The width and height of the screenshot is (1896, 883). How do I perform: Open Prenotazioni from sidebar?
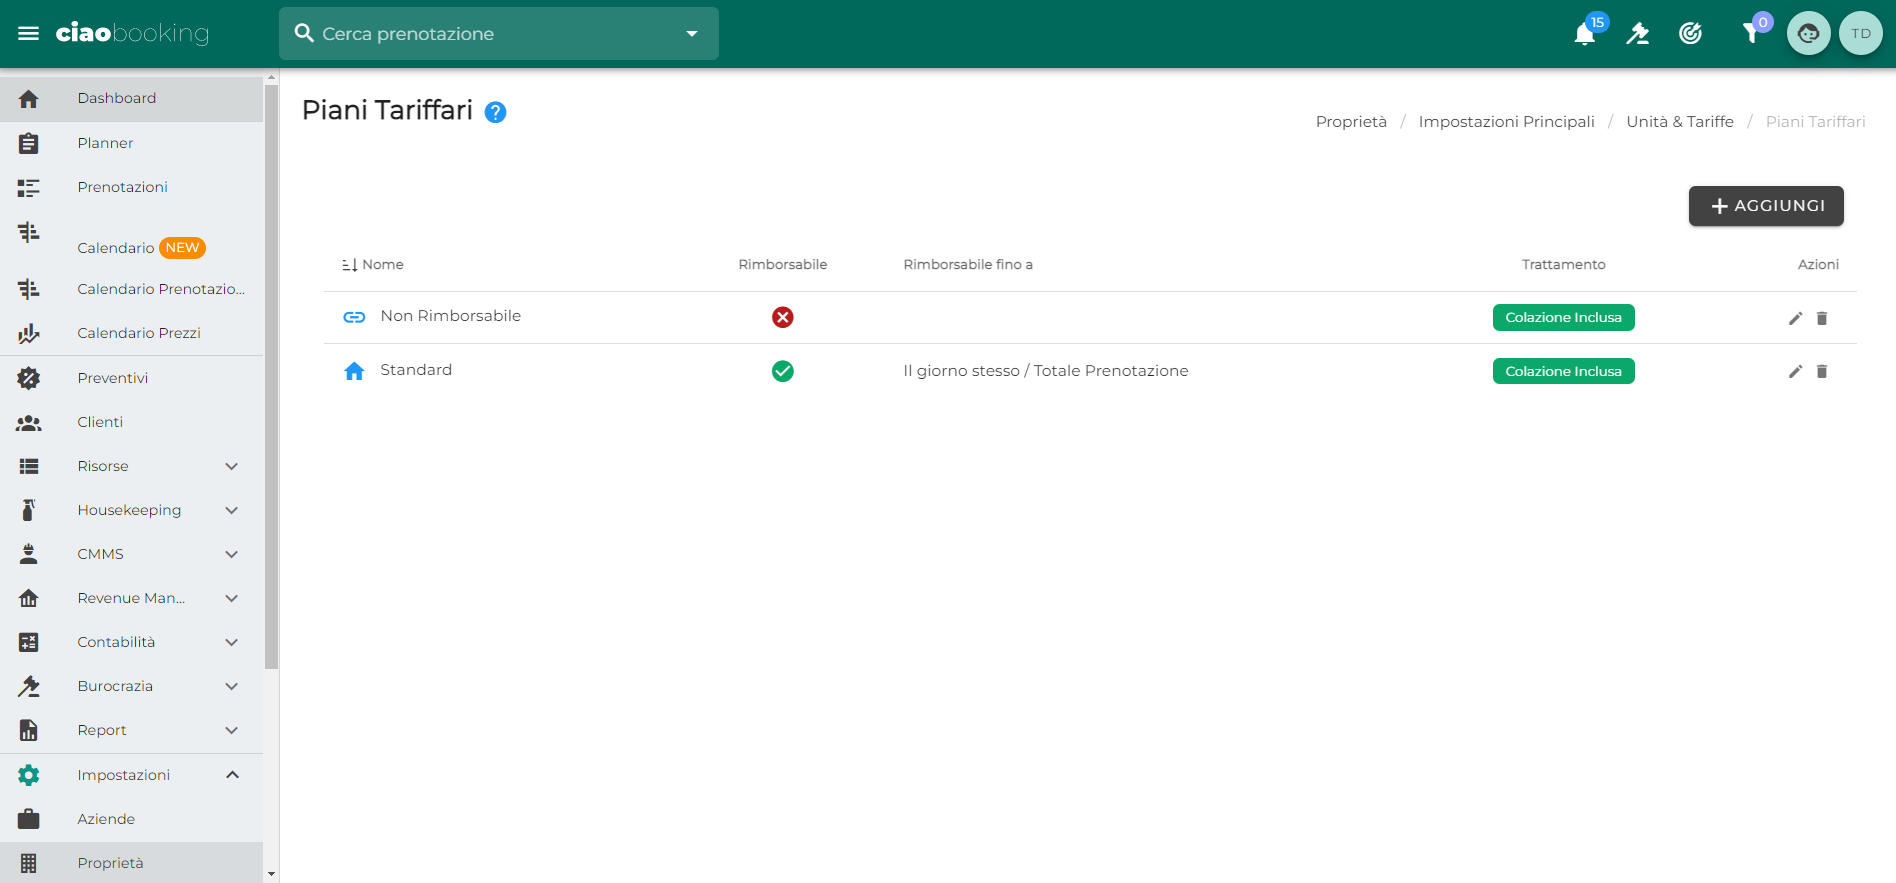click(x=132, y=187)
